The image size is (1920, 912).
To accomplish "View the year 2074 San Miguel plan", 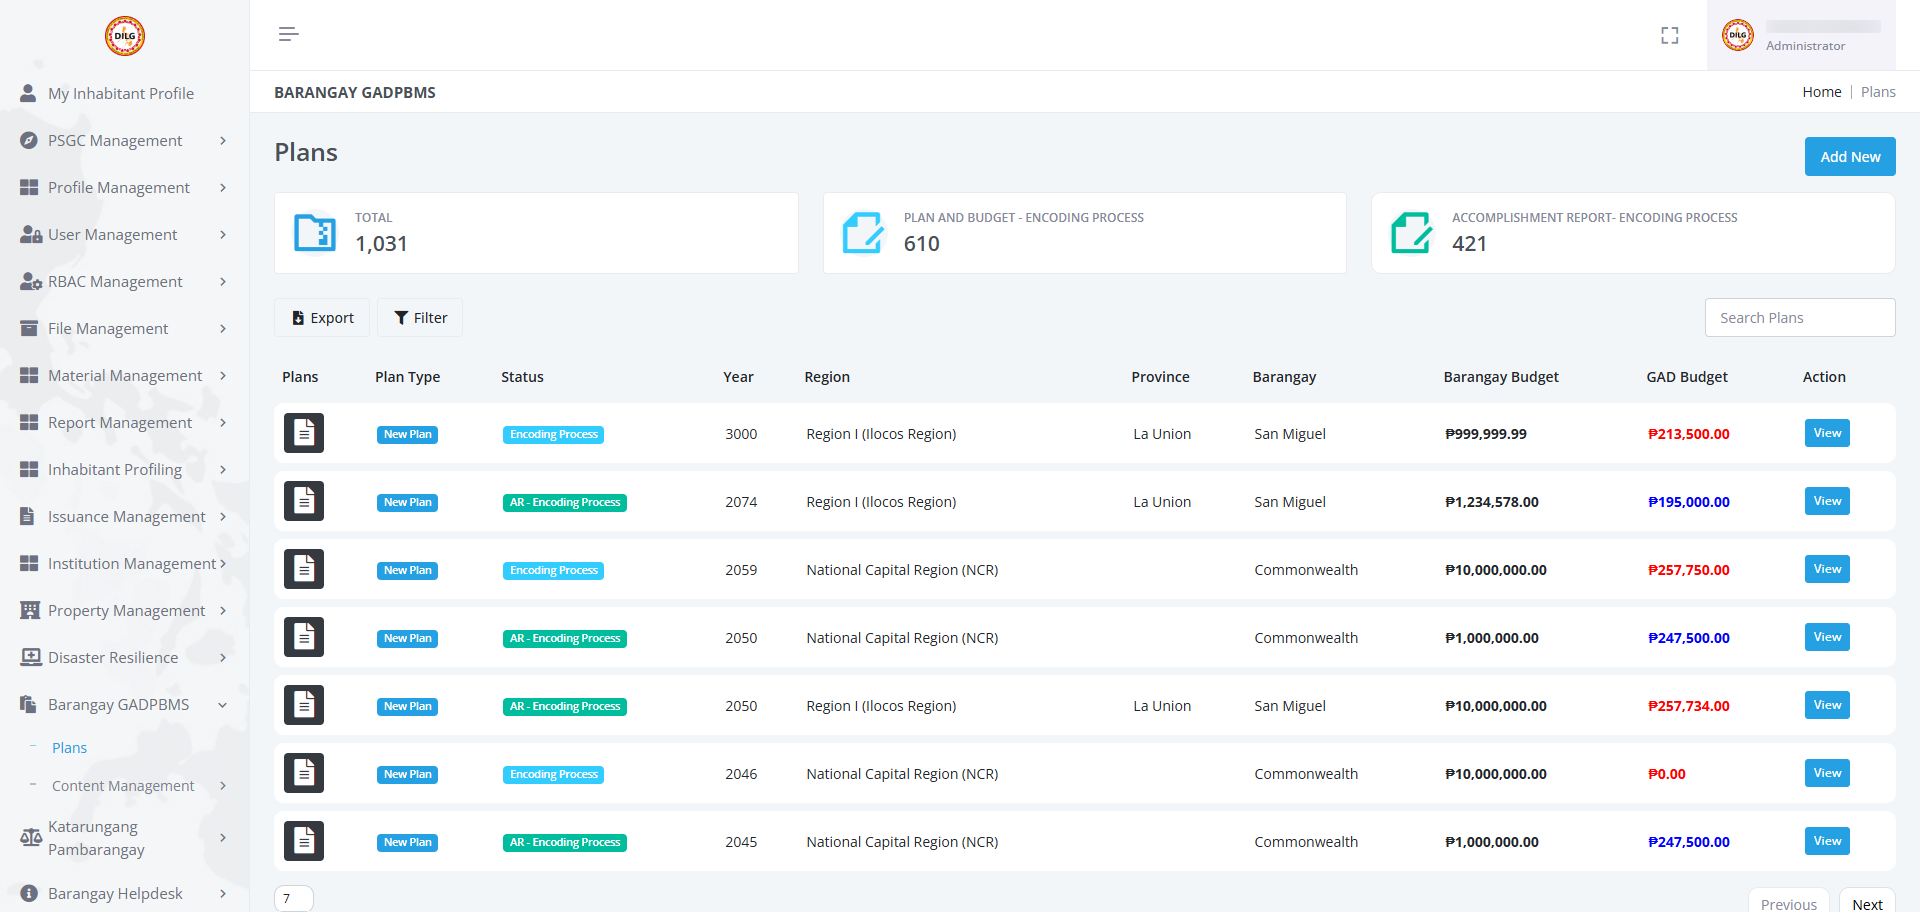I will pos(1827,501).
